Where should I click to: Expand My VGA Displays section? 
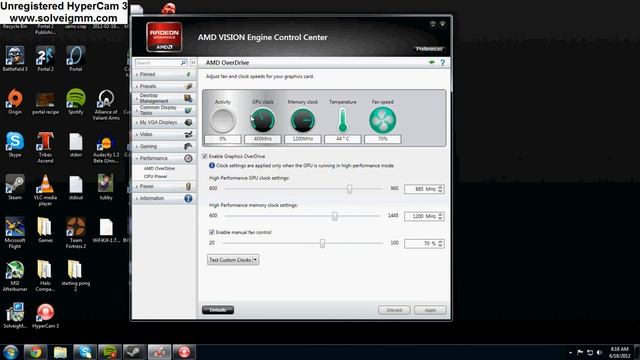point(164,122)
